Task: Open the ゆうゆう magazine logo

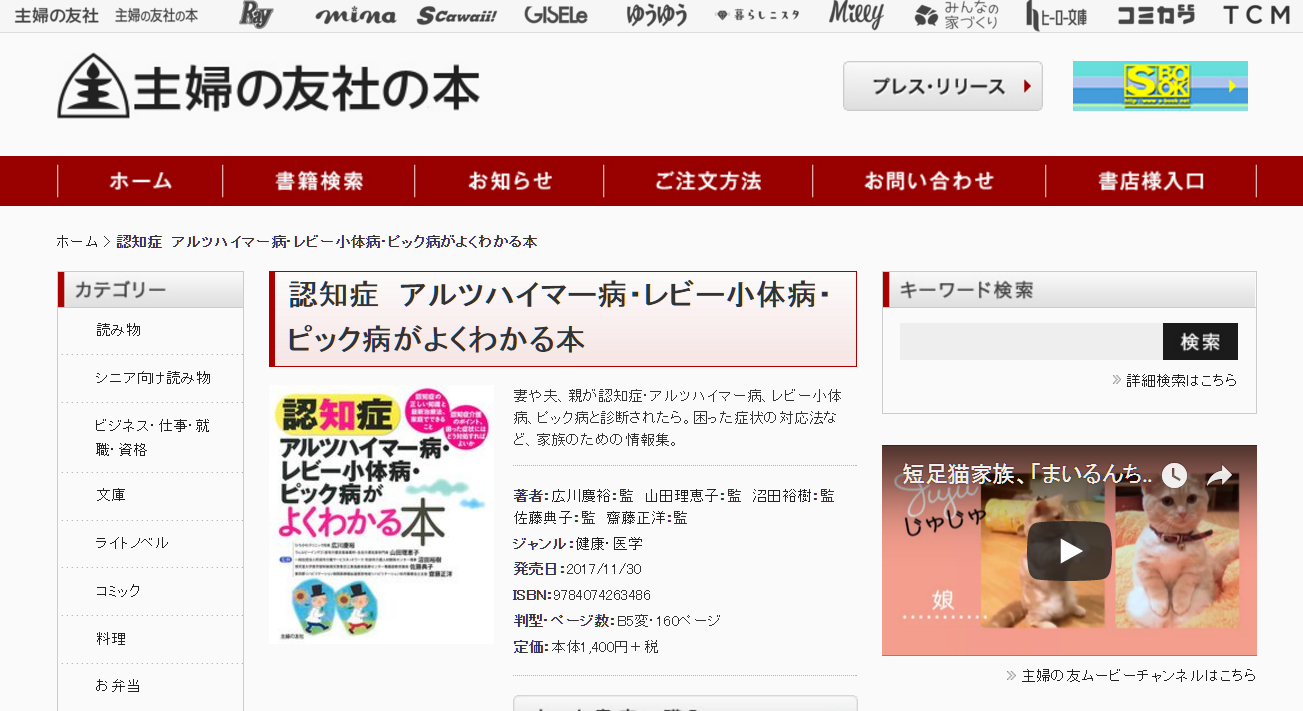Action: click(656, 15)
